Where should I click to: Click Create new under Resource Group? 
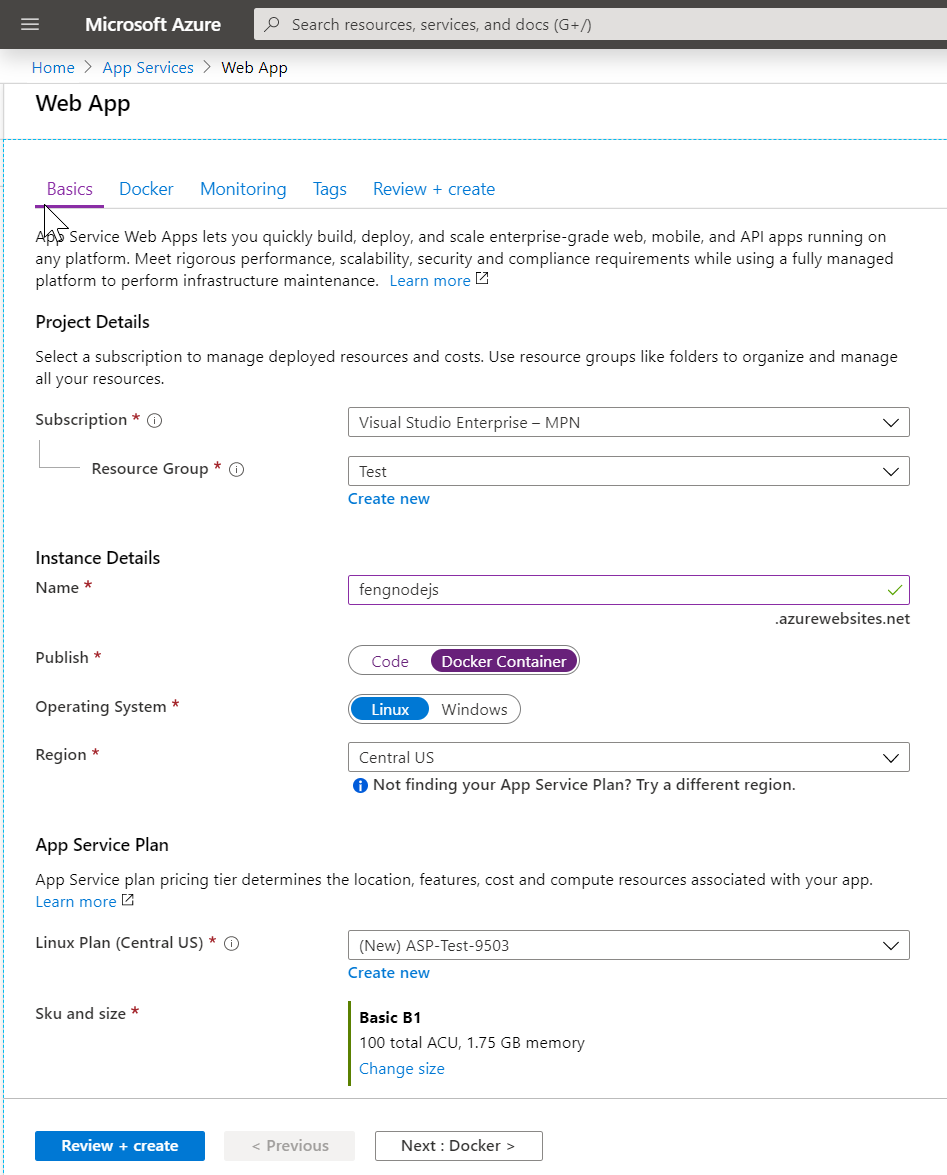(389, 499)
